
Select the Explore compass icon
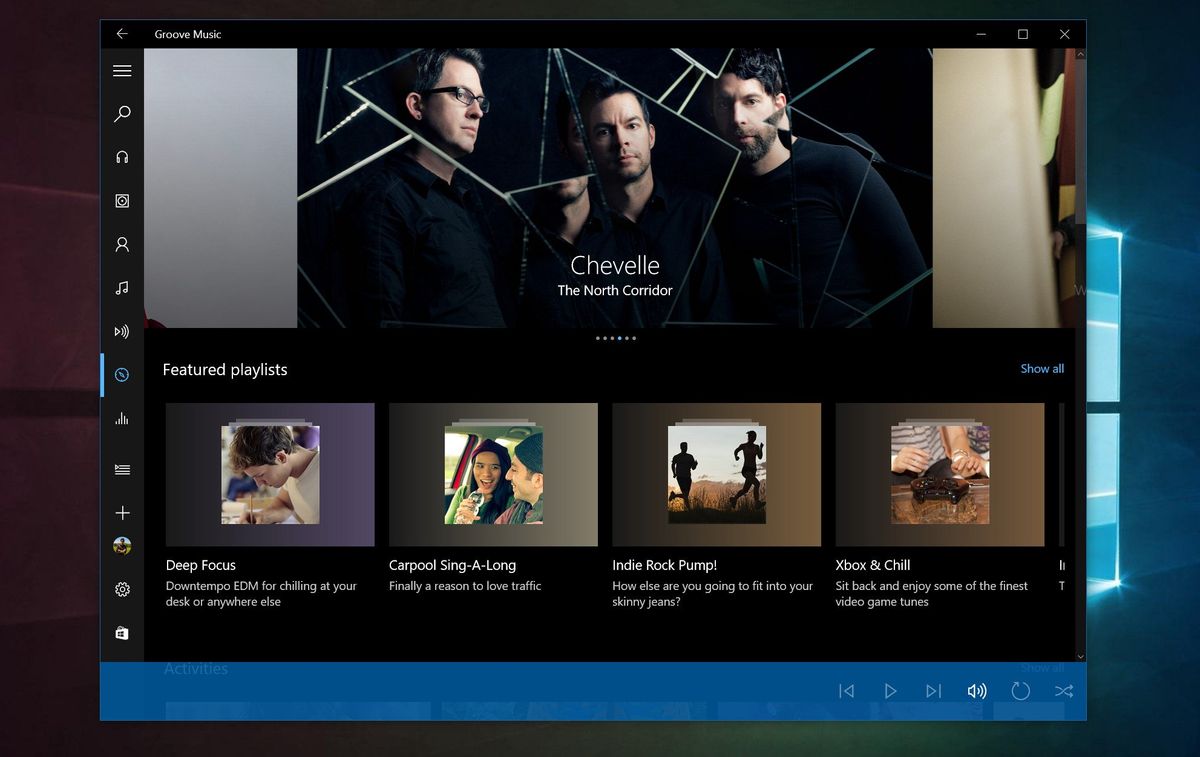tap(122, 374)
